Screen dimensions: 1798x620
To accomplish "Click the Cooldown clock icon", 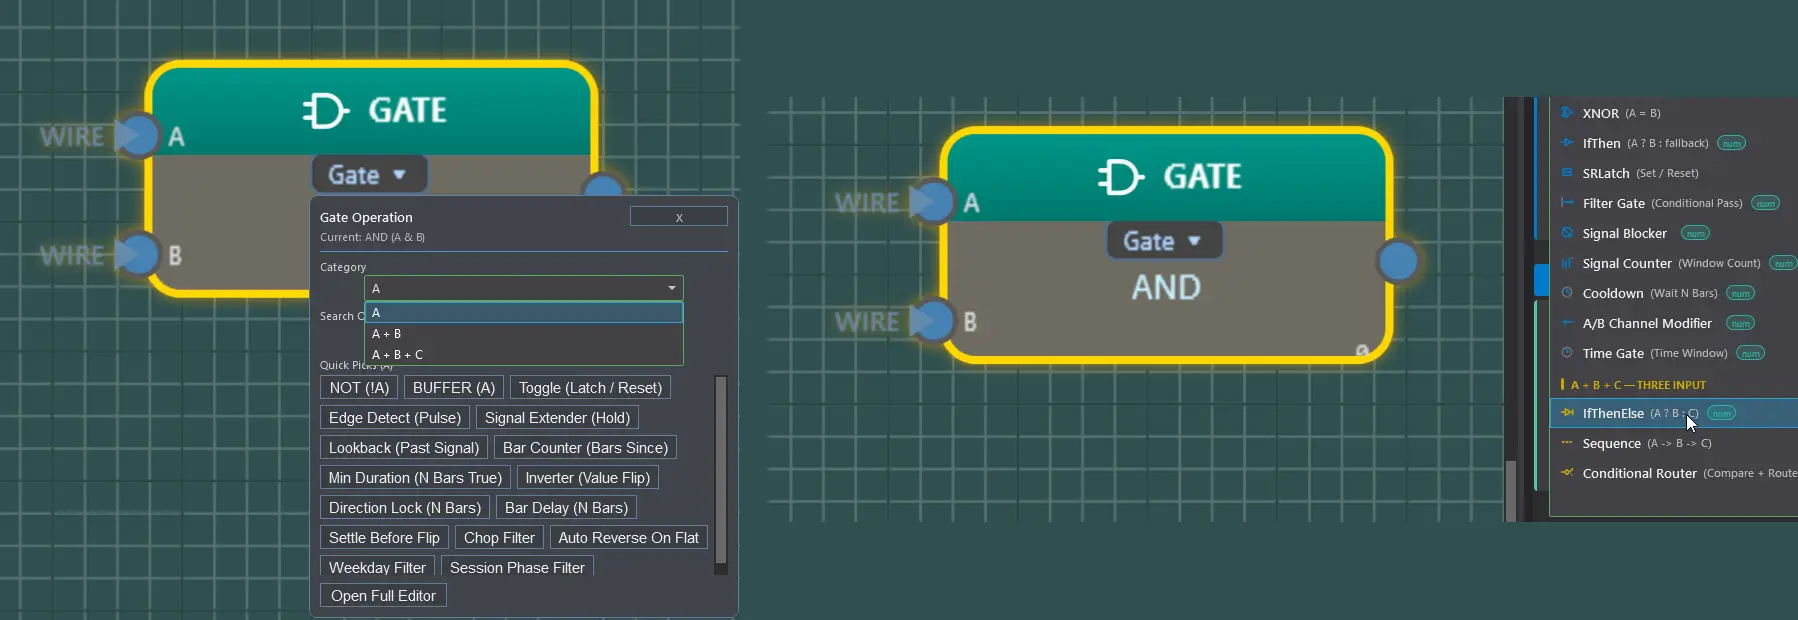I will coord(1567,293).
